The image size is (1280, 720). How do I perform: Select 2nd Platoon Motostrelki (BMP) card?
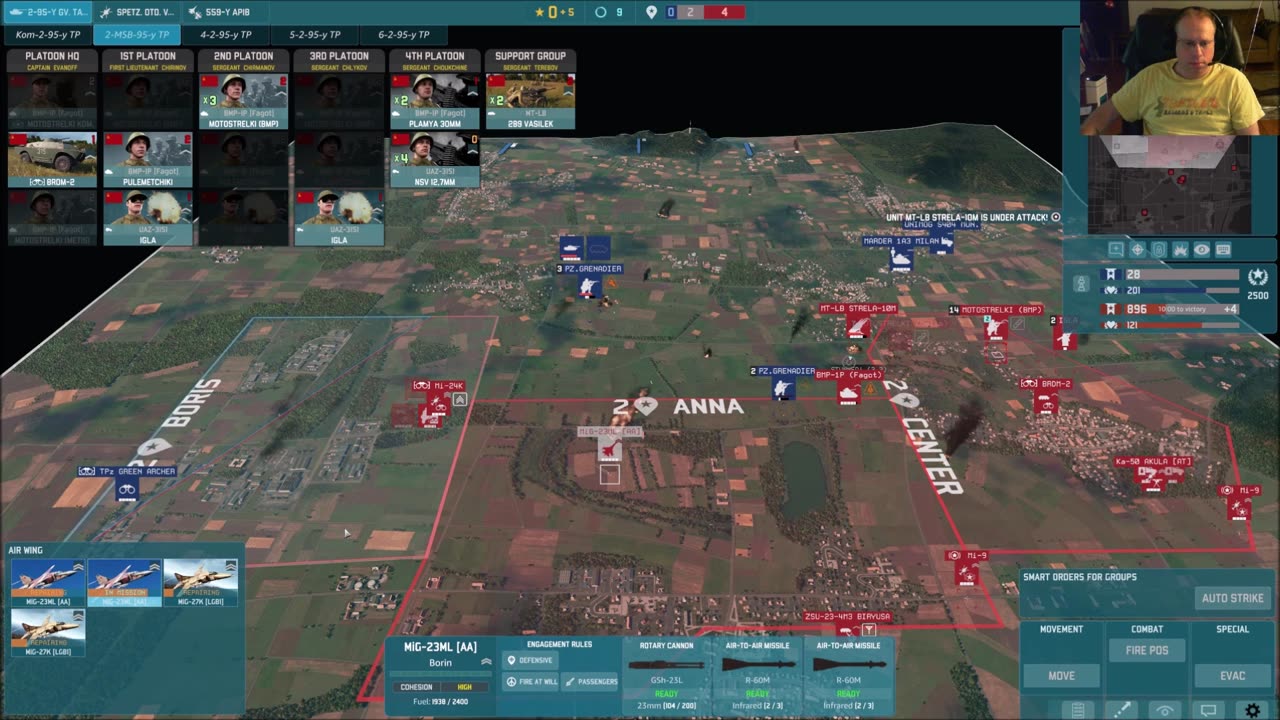(x=243, y=101)
